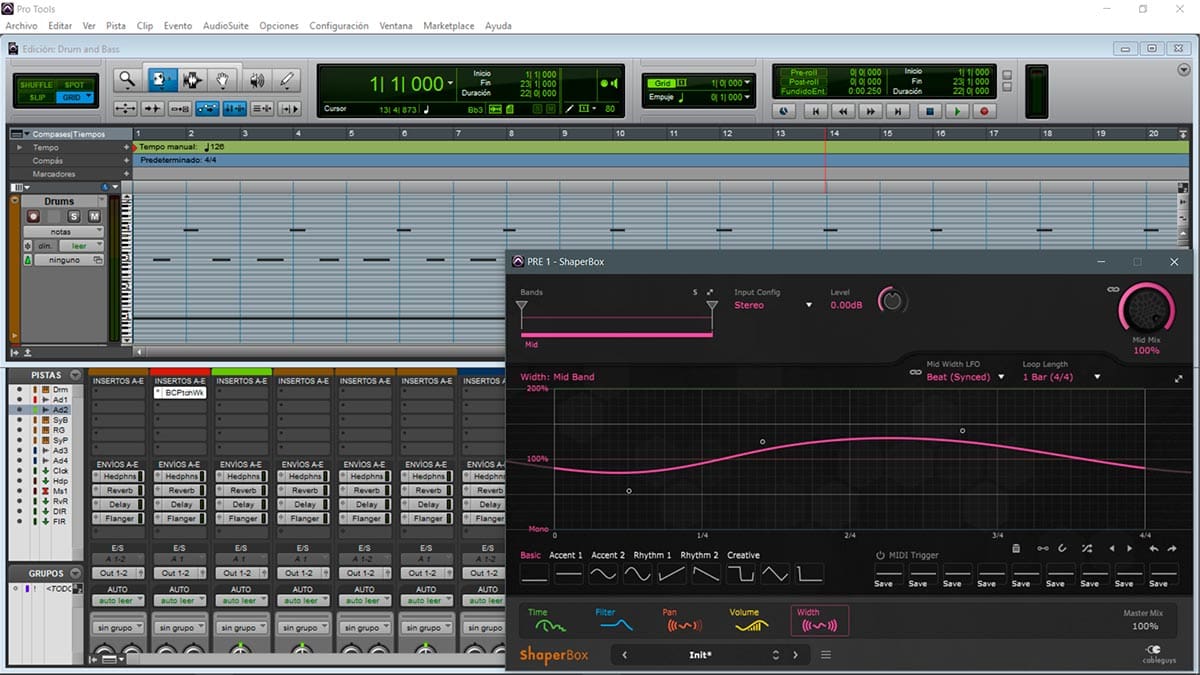Screen dimensions: 1200x675
Task: Click the fast forward transport button
Action: (x=871, y=112)
